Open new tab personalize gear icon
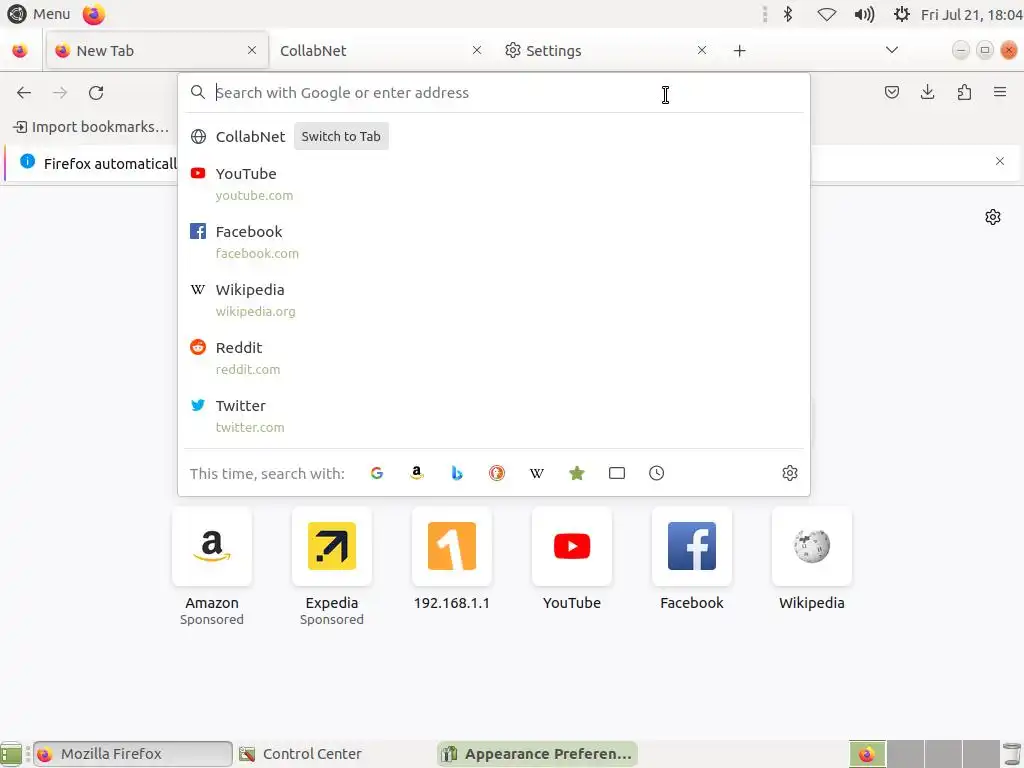This screenshot has height=768, width=1024. pos(993,217)
